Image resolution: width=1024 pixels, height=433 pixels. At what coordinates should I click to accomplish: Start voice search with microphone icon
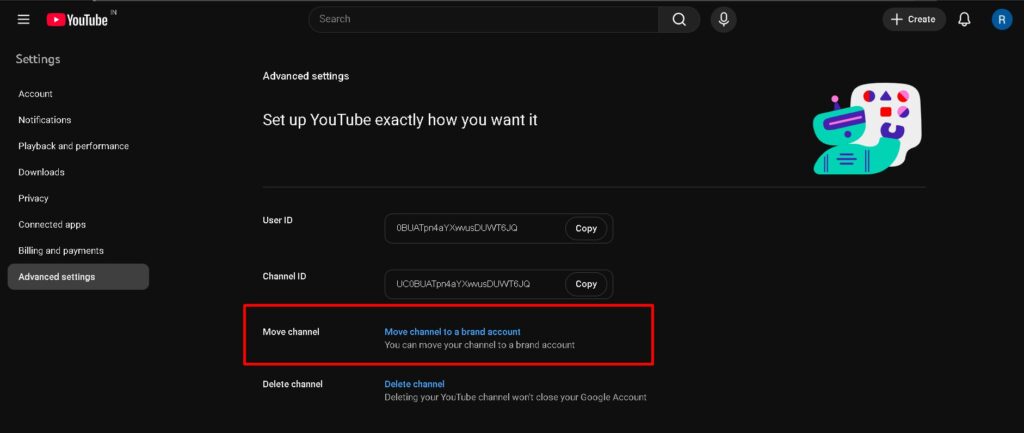point(724,20)
